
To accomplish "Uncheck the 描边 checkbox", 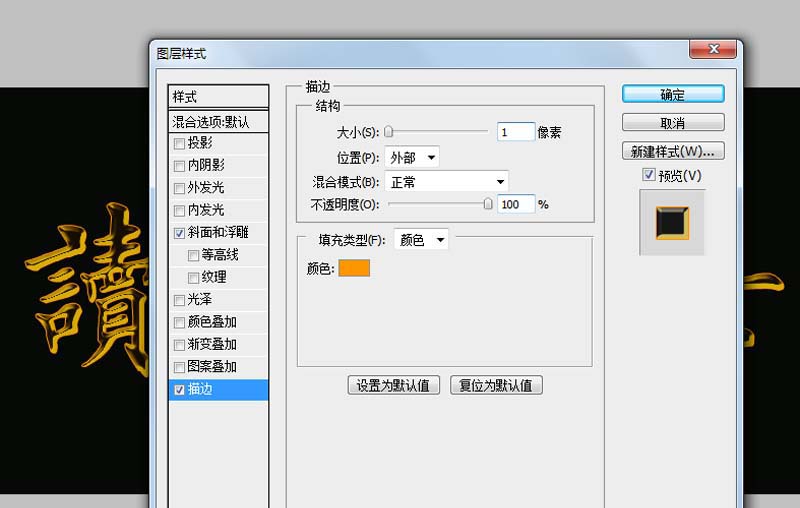I will click(179, 390).
